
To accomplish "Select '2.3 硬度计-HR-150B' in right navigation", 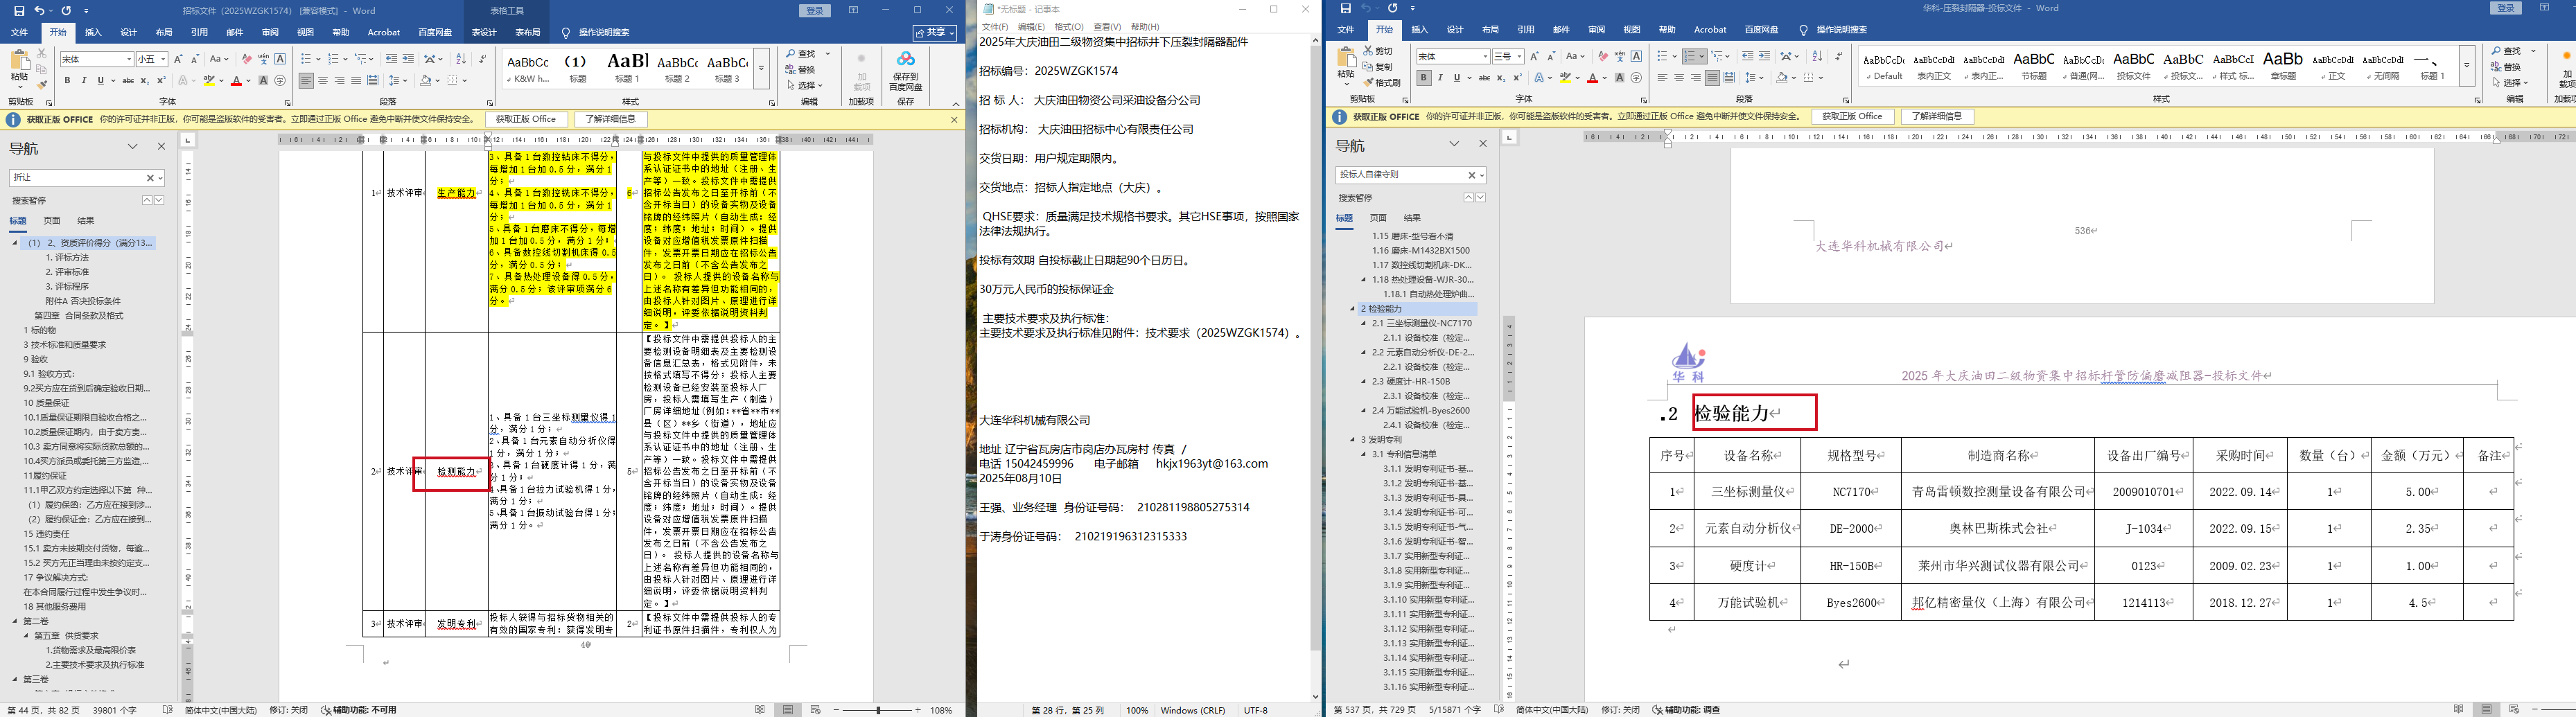I will pyautogui.click(x=1410, y=381).
